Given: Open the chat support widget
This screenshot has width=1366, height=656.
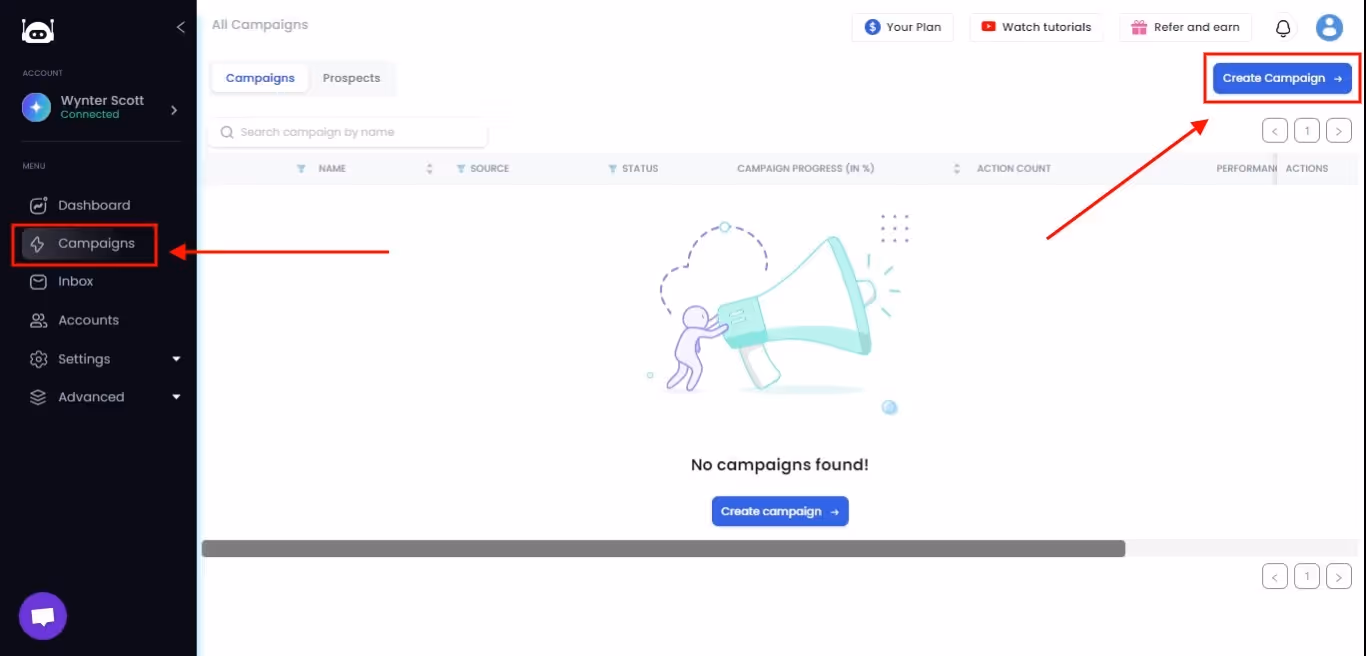Looking at the screenshot, I should click(42, 615).
